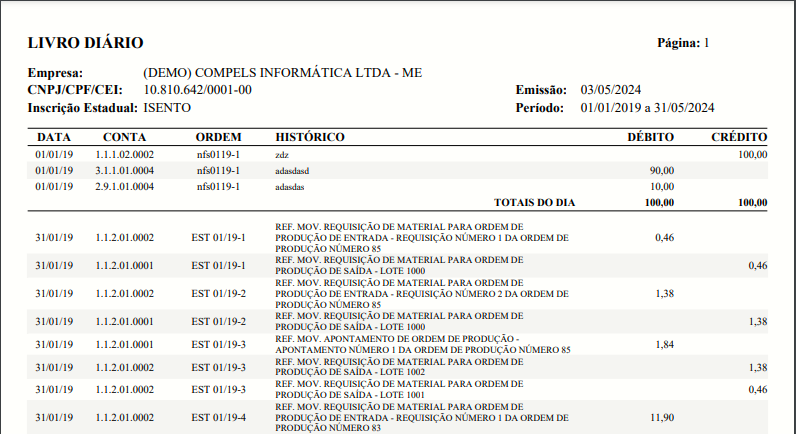Click history text ending 'REQUISIÇÃO NÚMERO 1 ... NÚMERO 85'
The height and width of the screenshot is (434, 796).
pyautogui.click(x=422, y=238)
